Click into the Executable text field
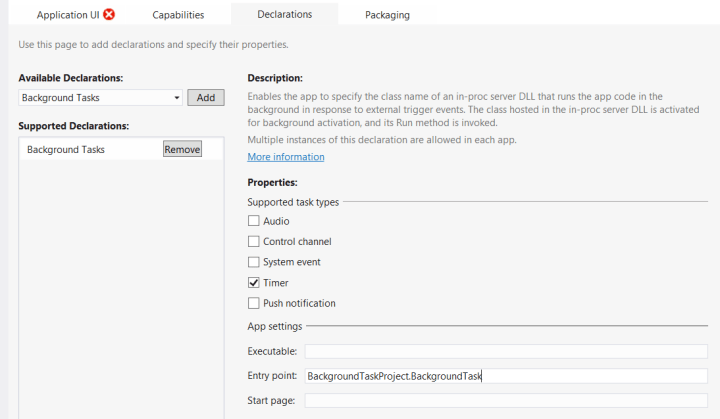 505,351
